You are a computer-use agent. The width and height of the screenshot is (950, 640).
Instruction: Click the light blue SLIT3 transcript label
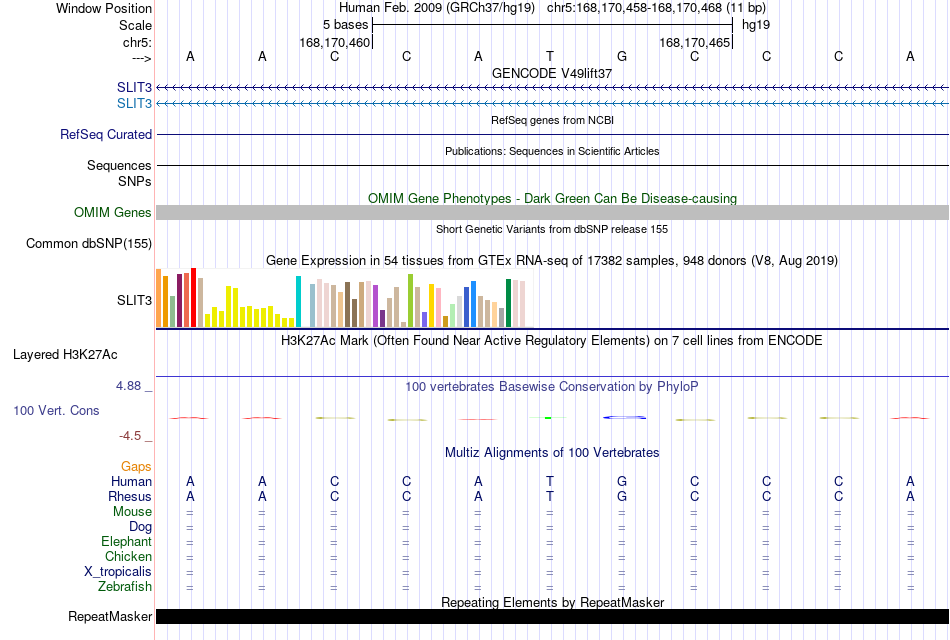click(x=134, y=104)
